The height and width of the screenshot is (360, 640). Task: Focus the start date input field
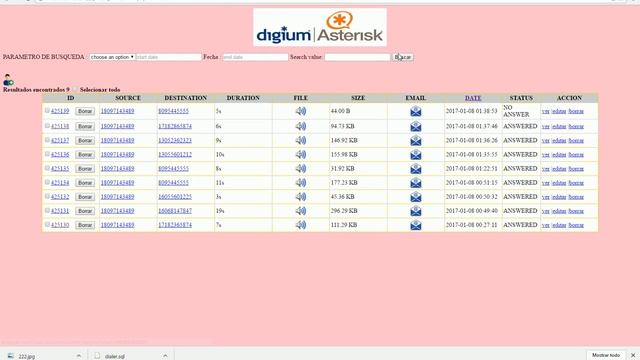tap(169, 57)
